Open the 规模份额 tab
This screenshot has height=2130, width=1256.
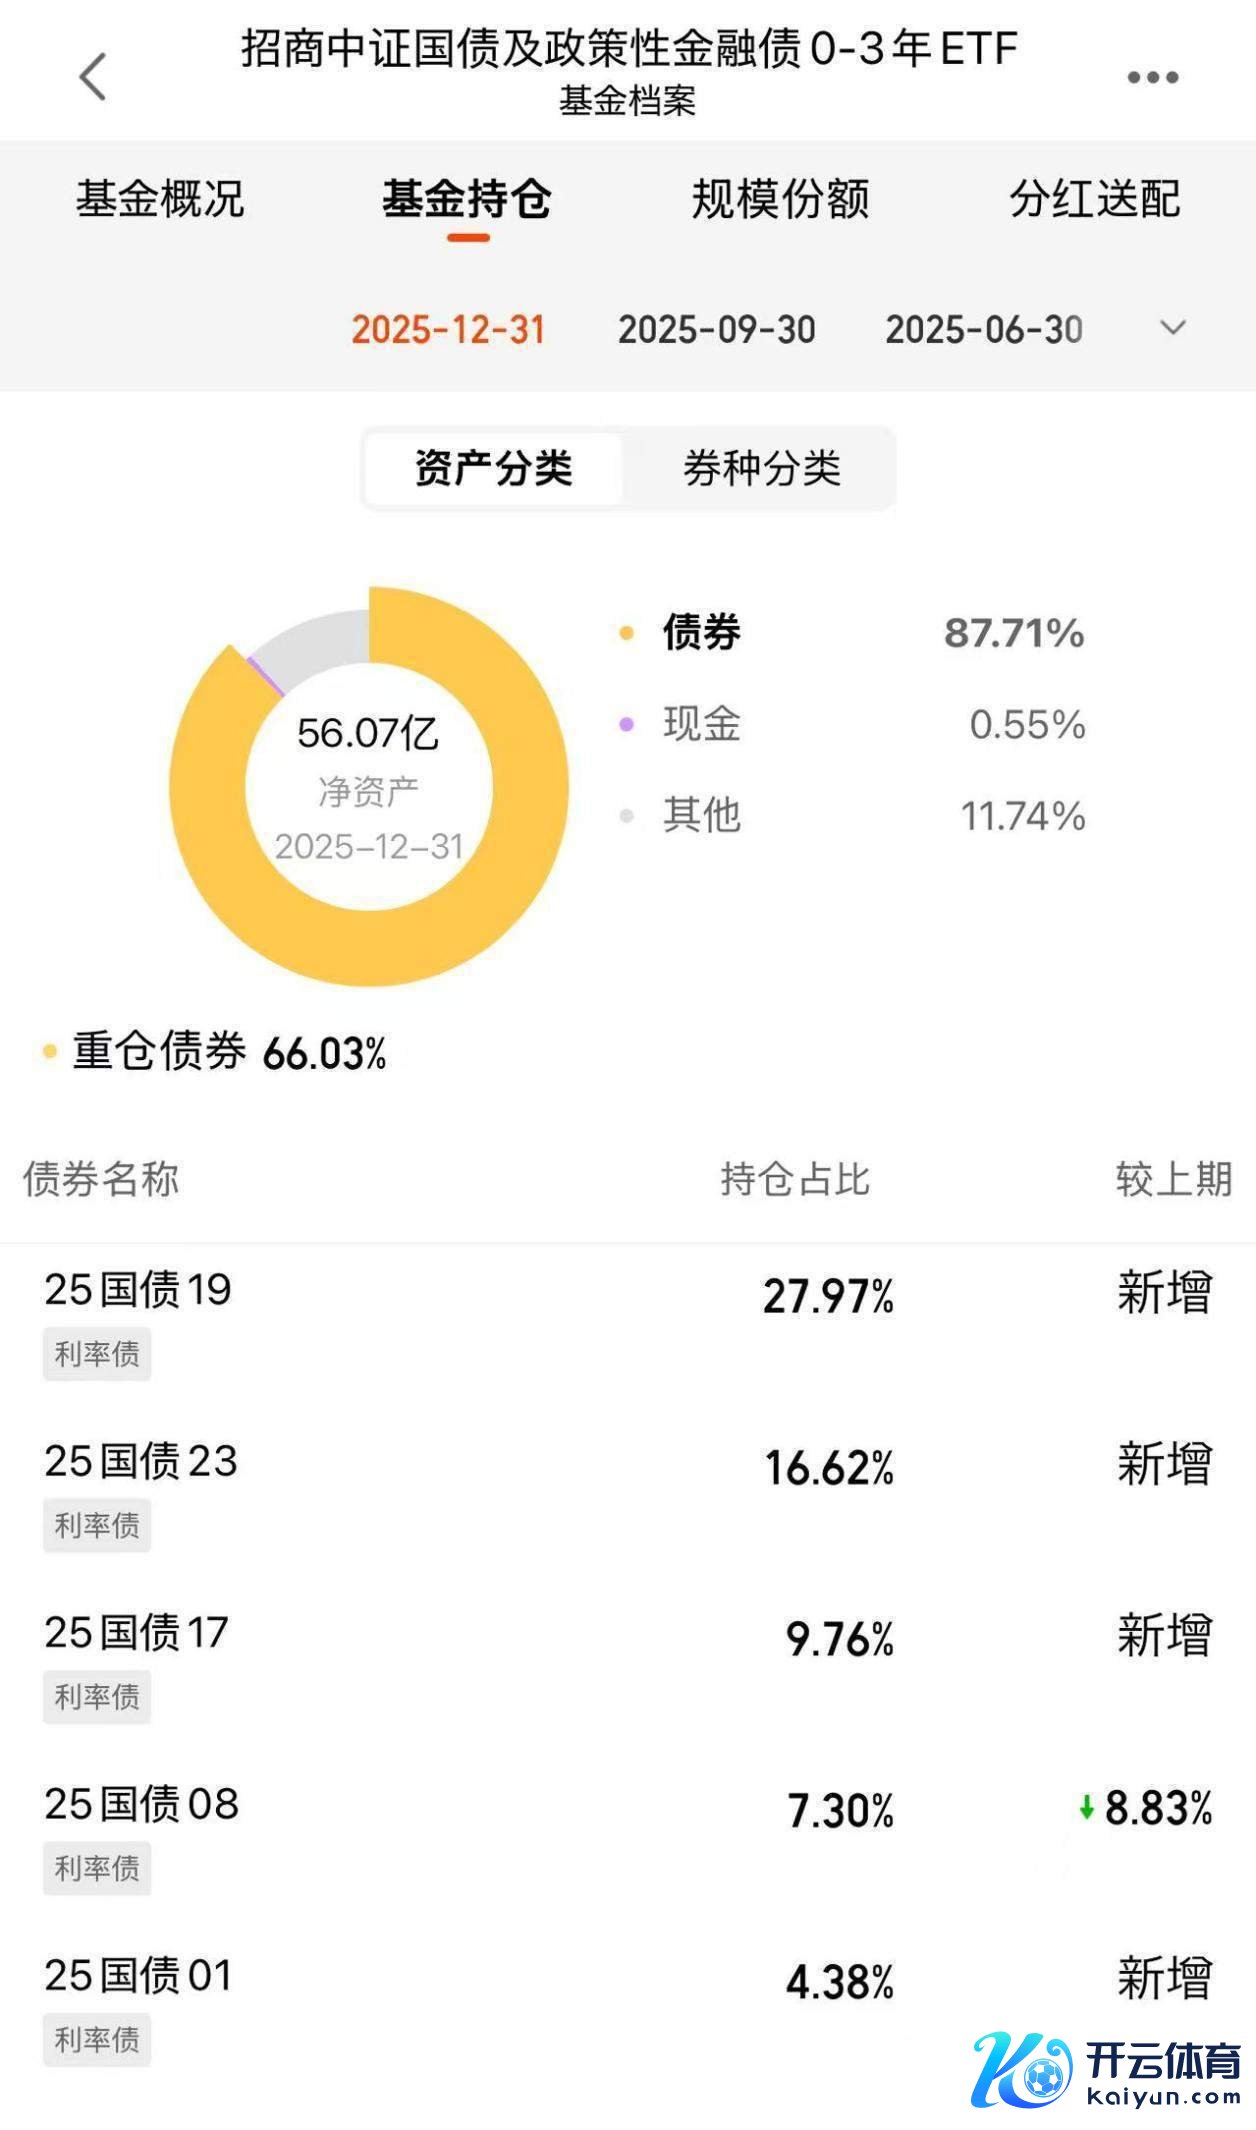780,199
